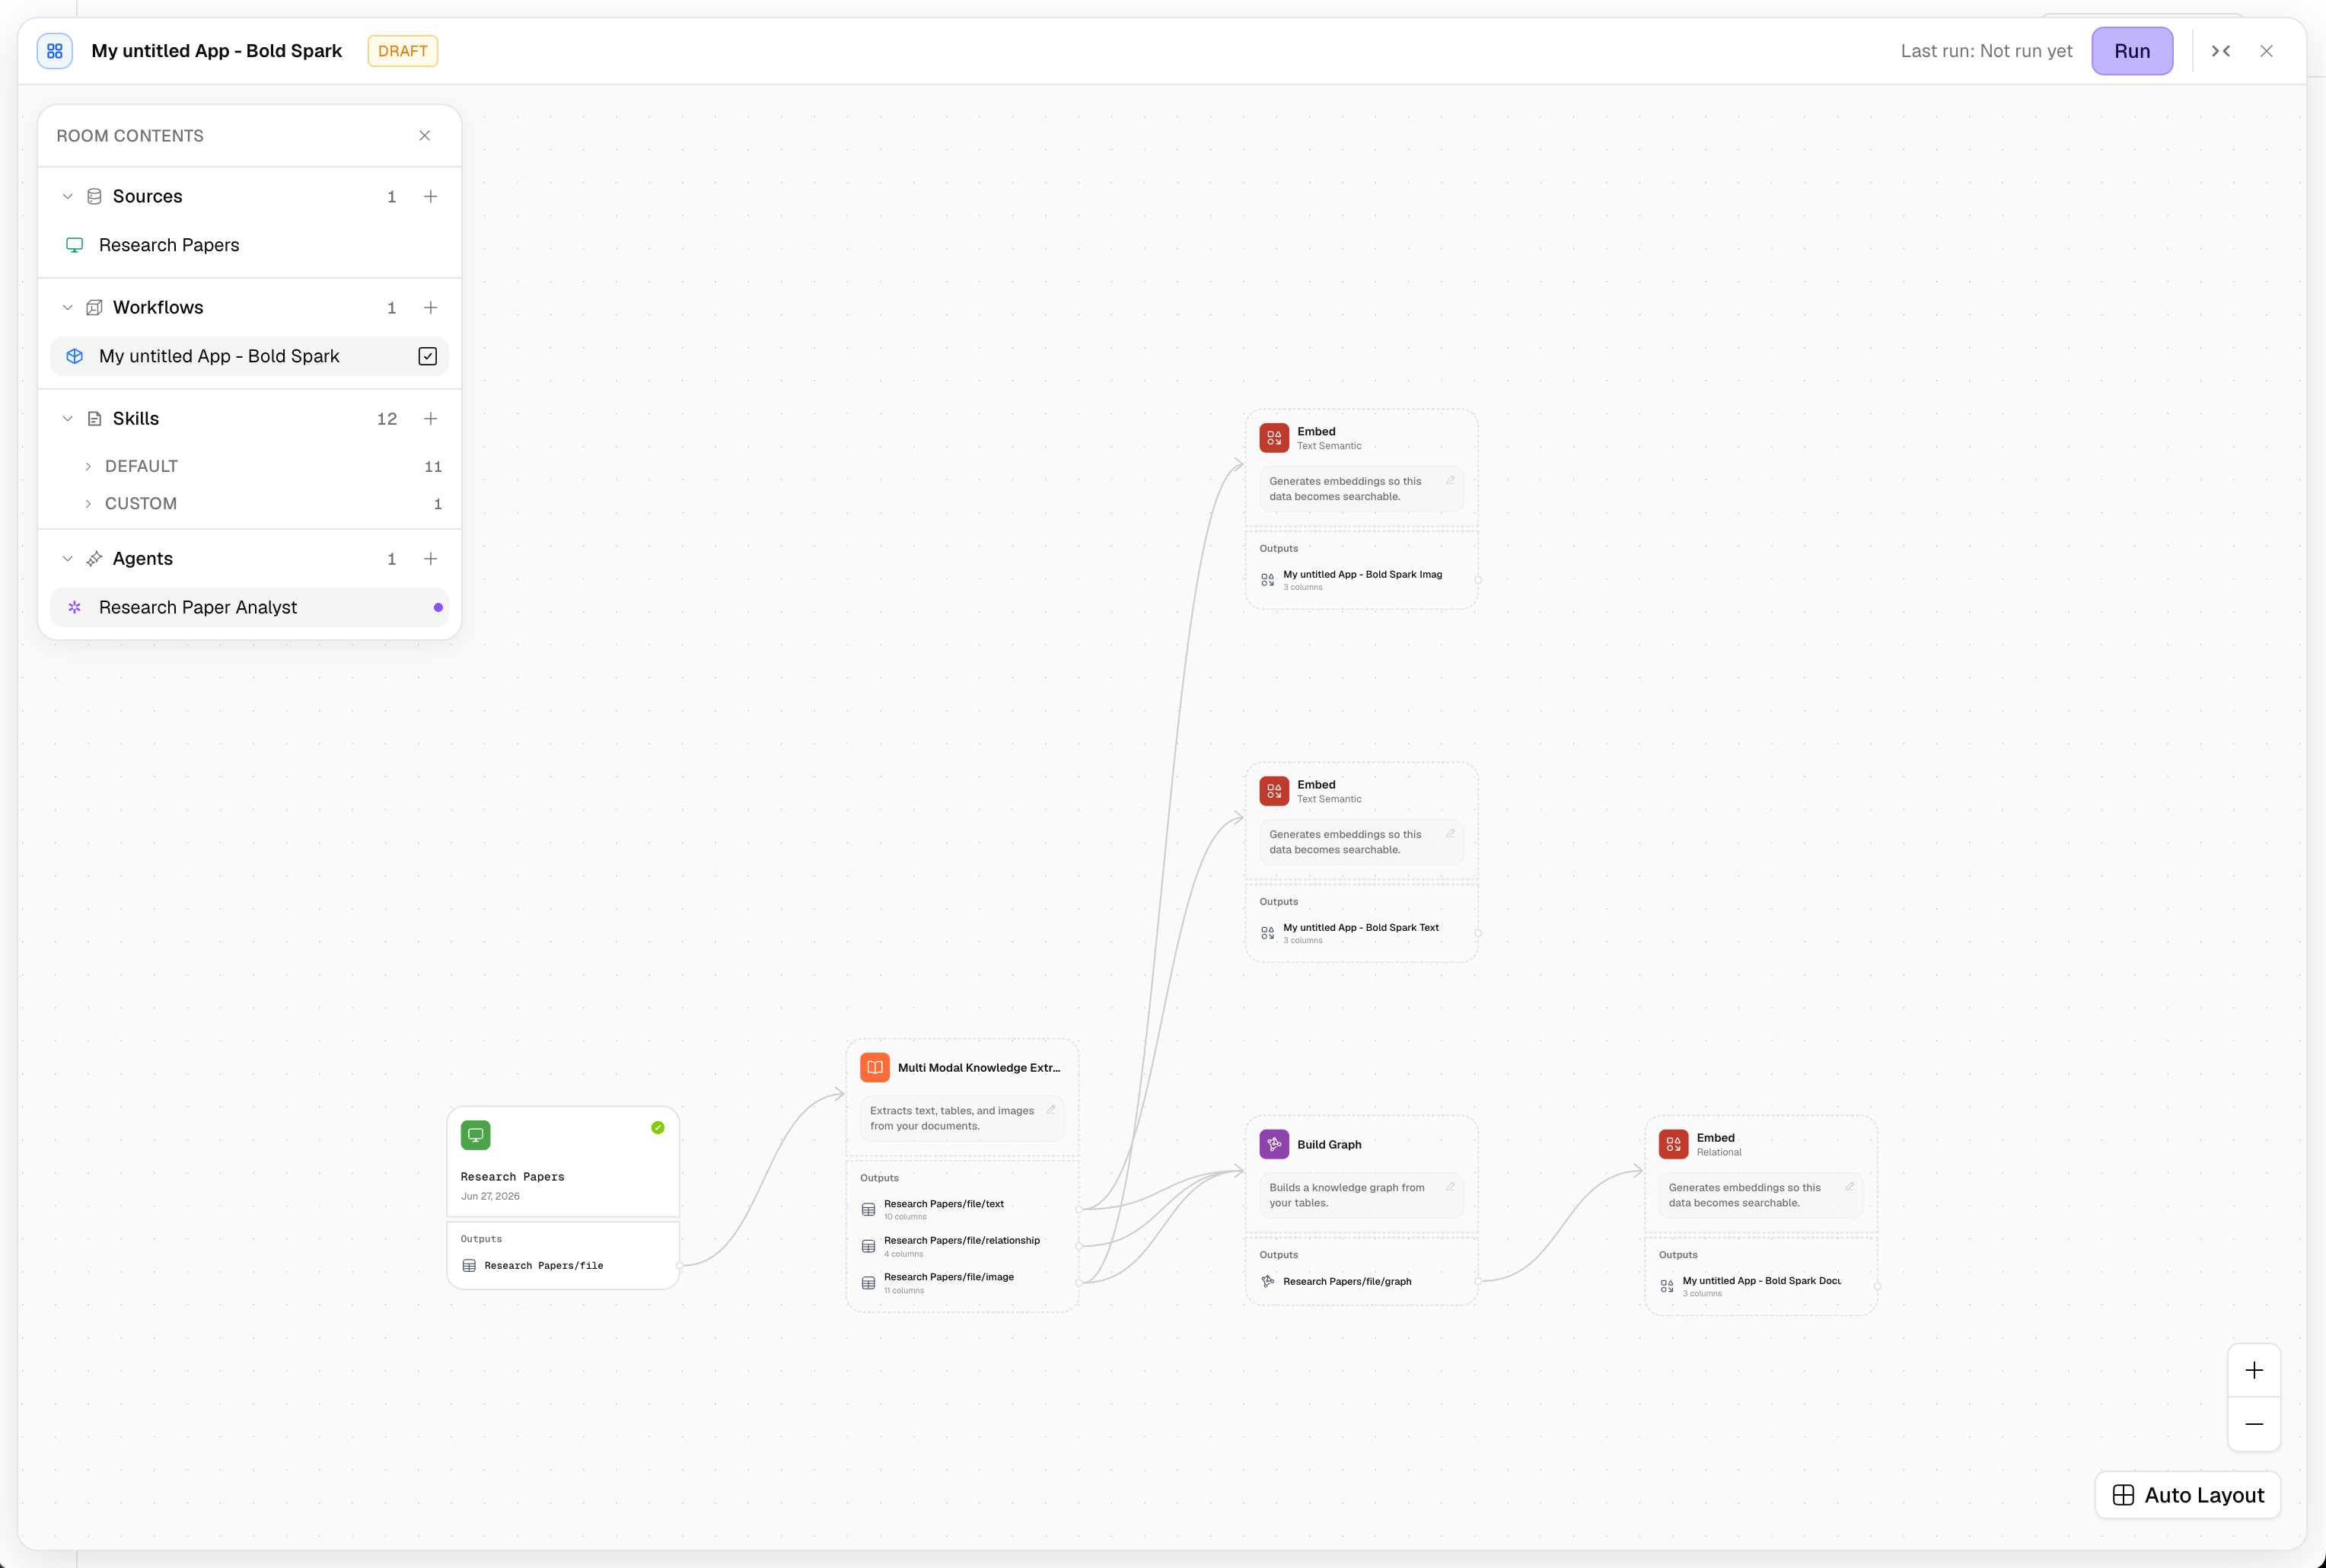Select the Research Paper Analyst agent
Screen dimensions: 2326x1568
pos(249,608)
